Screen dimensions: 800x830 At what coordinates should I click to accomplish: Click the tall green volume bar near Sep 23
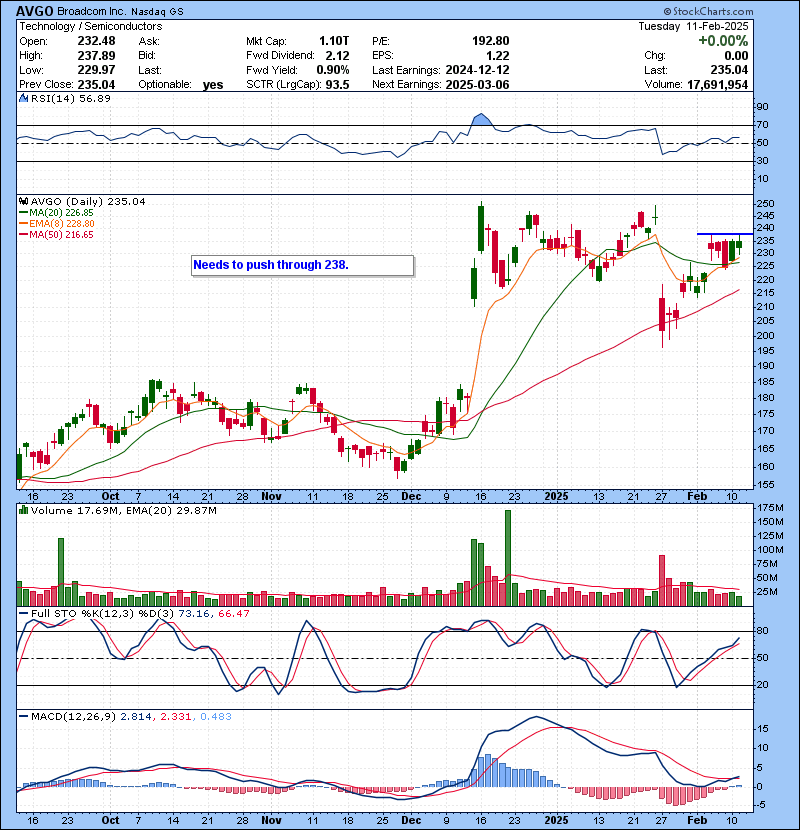pos(61,572)
